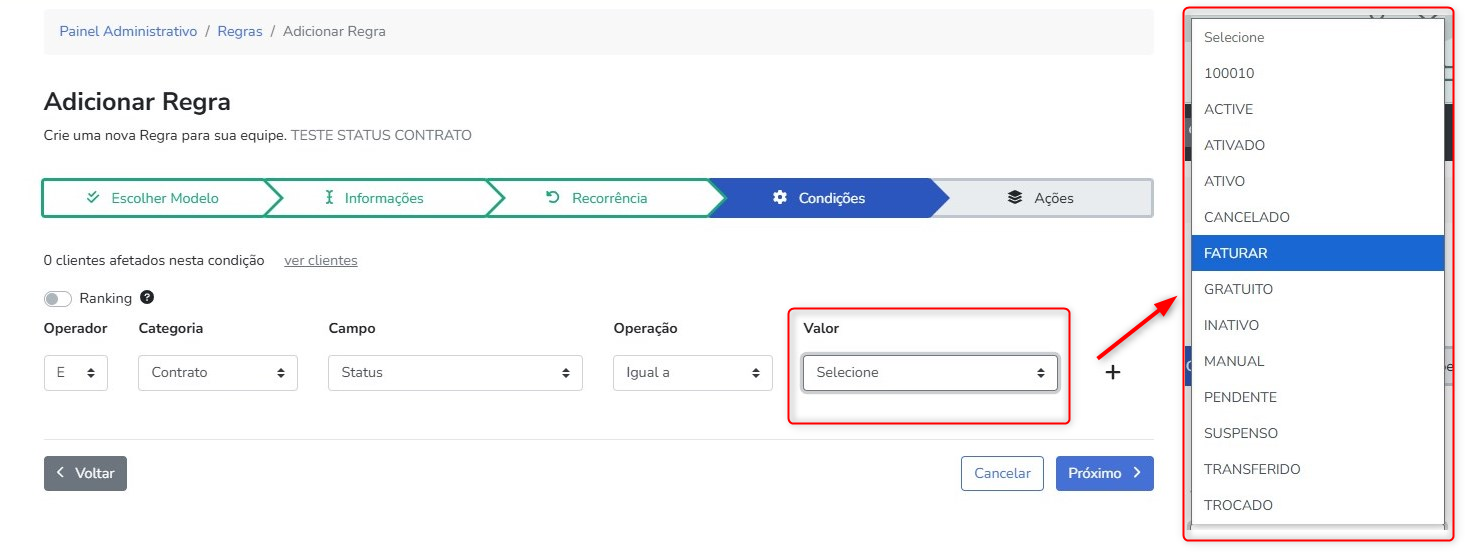Click the checkmark icon in Escolher Modelo

93,198
